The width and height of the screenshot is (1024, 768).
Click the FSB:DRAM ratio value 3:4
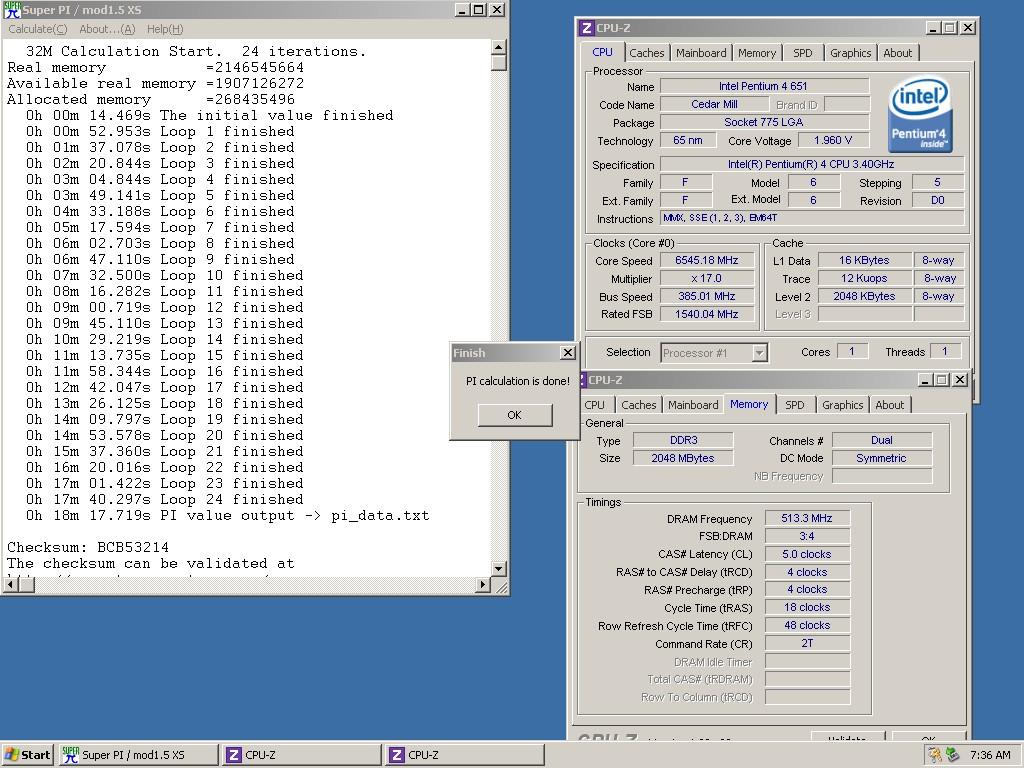click(807, 536)
